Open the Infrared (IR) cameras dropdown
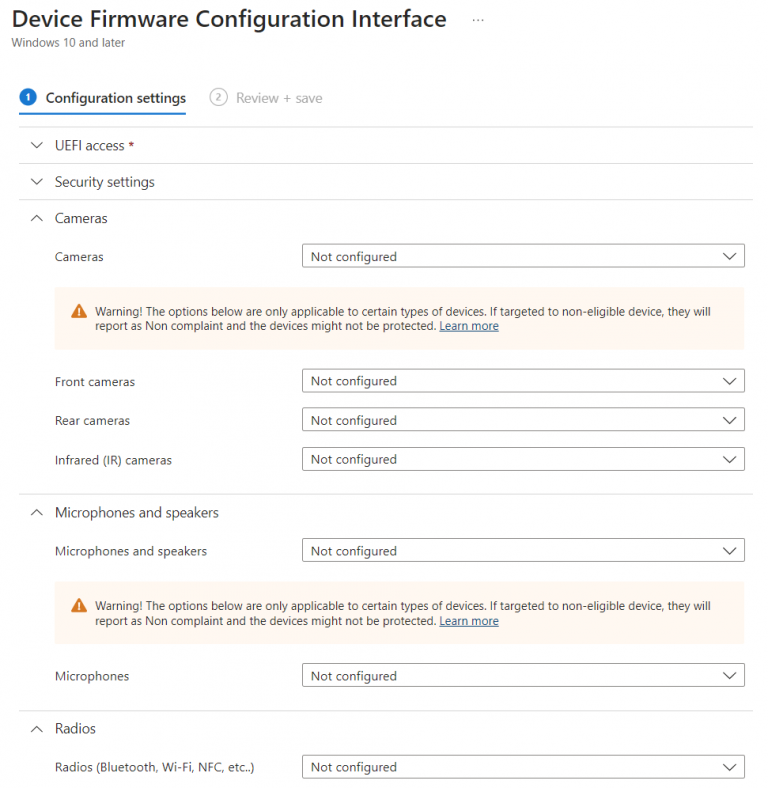This screenshot has height=788, width=768. coord(523,460)
